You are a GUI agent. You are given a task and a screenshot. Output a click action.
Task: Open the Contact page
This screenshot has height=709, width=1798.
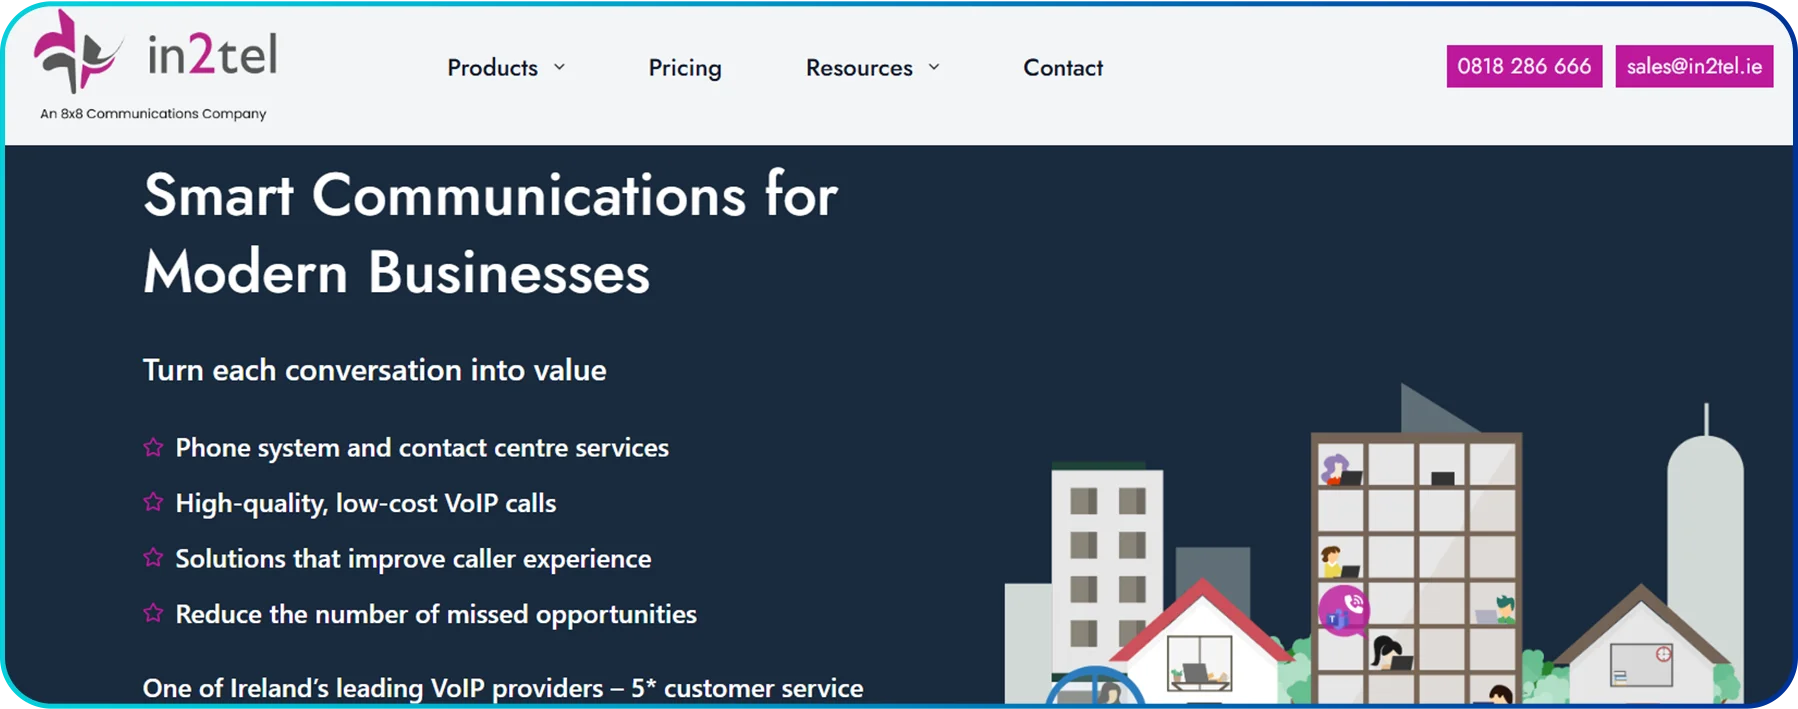click(x=1063, y=68)
